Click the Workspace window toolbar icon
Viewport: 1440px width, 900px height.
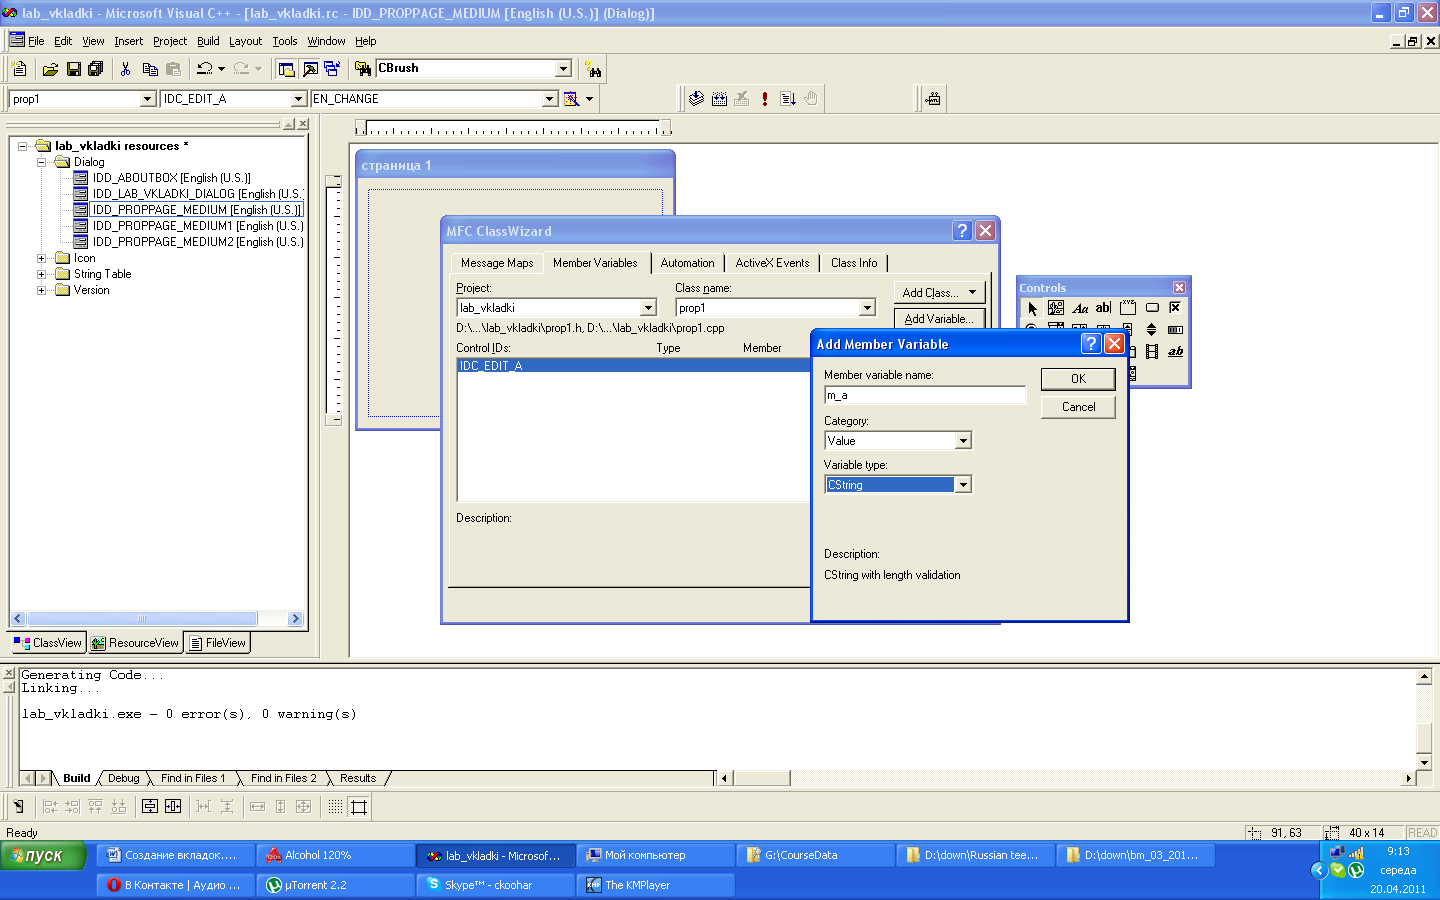tap(287, 69)
